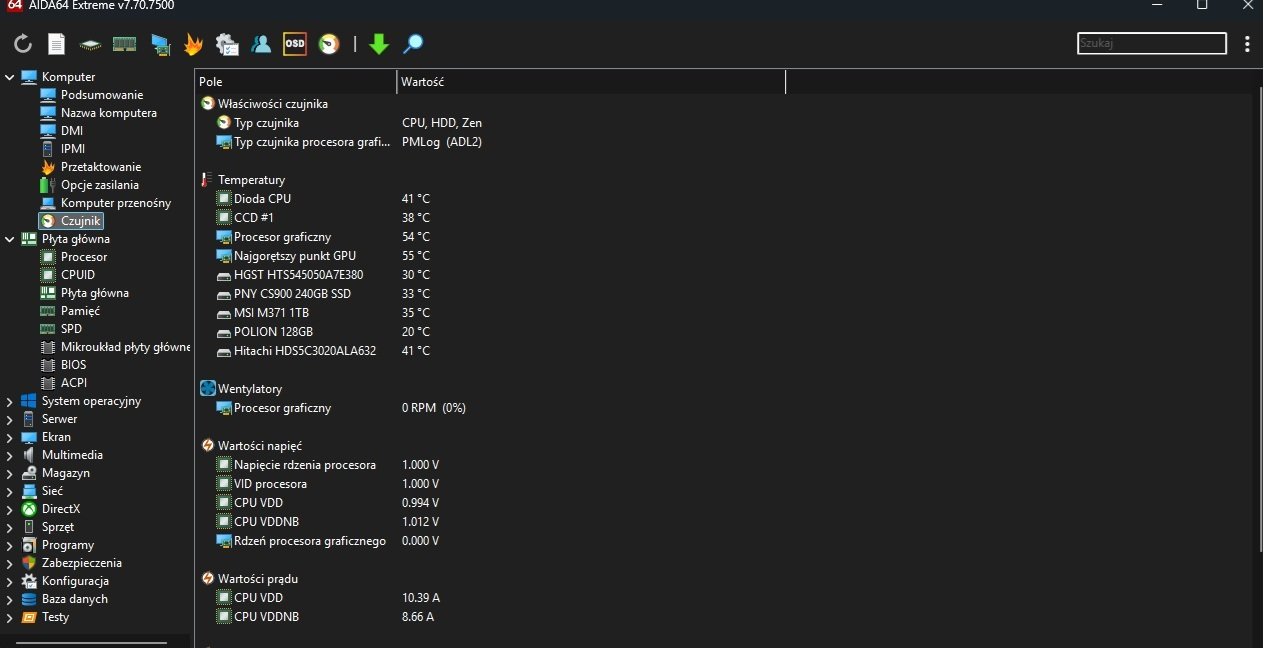The width and height of the screenshot is (1266, 648).
Task: Open the OSD panel icon
Action: (x=295, y=44)
